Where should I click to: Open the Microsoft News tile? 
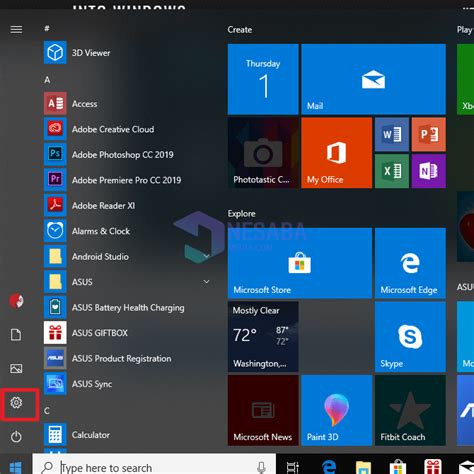(x=263, y=410)
